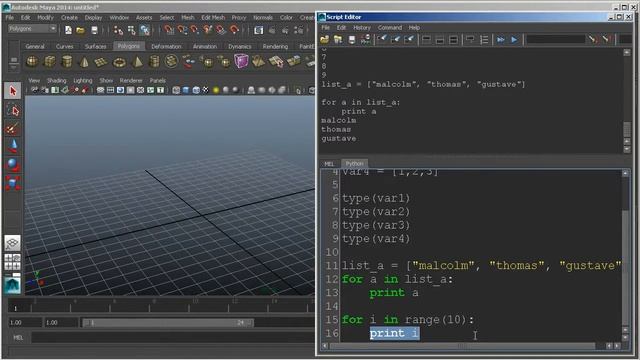Click the New Scene icon
The height and width of the screenshot is (360, 640).
(x=68, y=30)
